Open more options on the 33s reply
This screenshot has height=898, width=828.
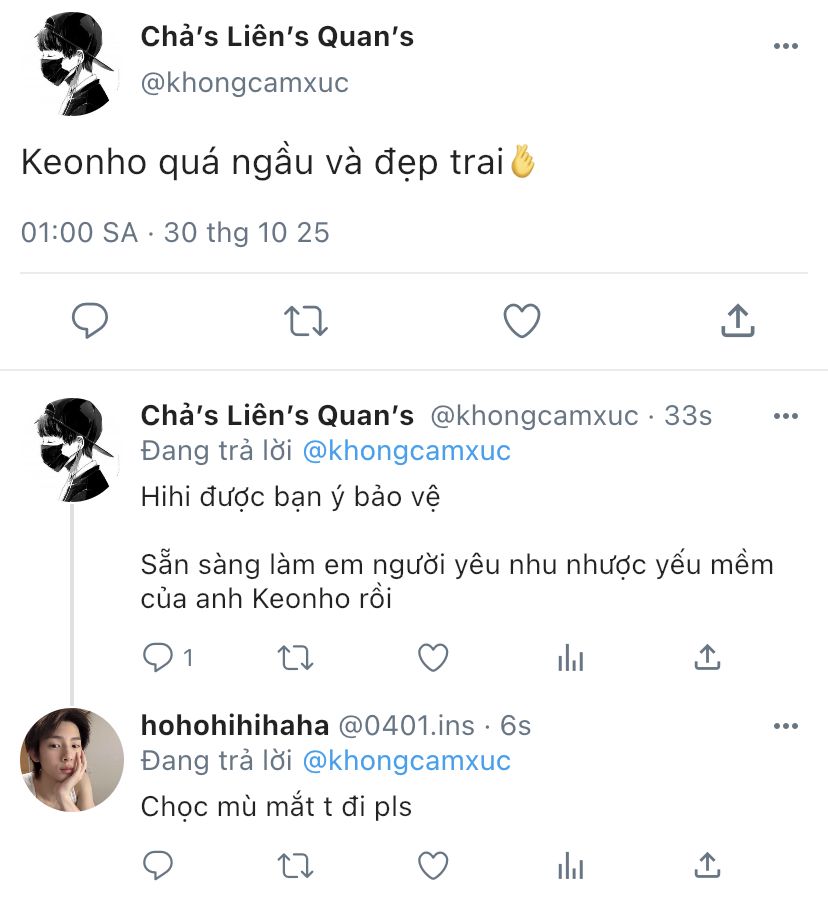(x=786, y=415)
